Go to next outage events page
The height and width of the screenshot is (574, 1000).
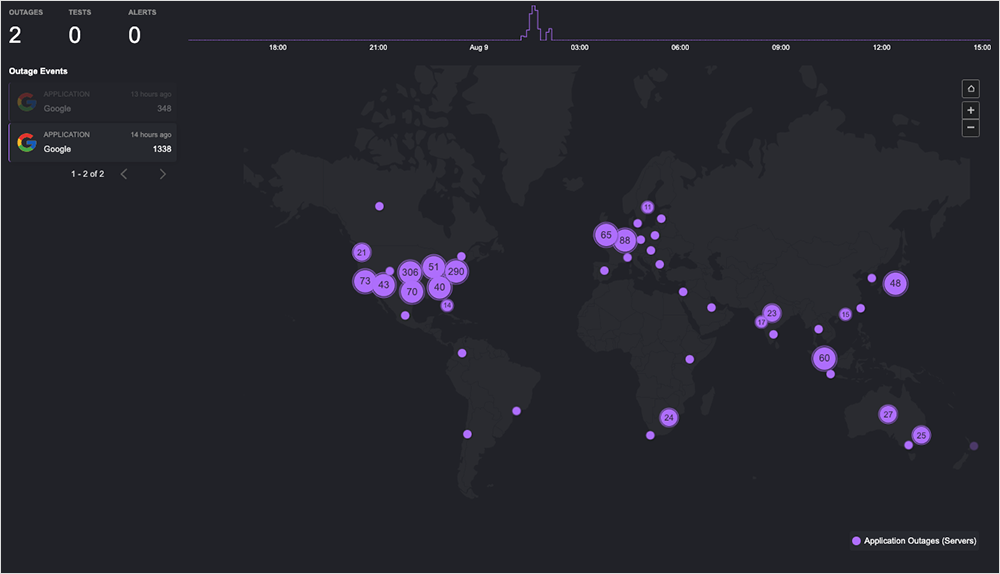(163, 174)
